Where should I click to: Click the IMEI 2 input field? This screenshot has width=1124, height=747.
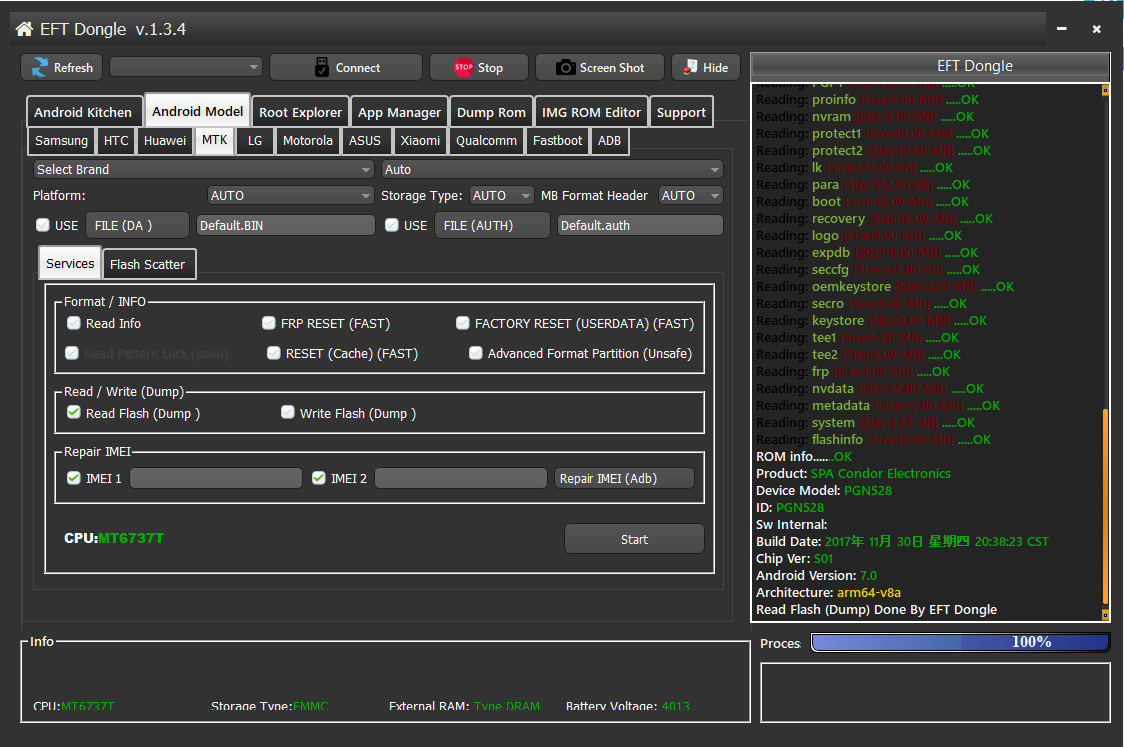(461, 478)
